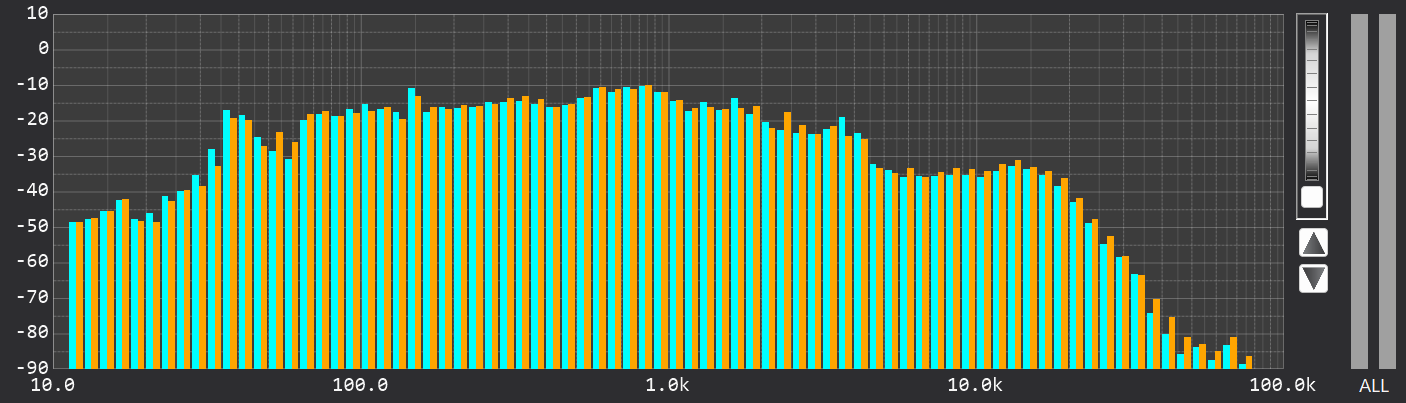
Task: Click the 10.0 frequency label at axis start
Action: click(55, 386)
